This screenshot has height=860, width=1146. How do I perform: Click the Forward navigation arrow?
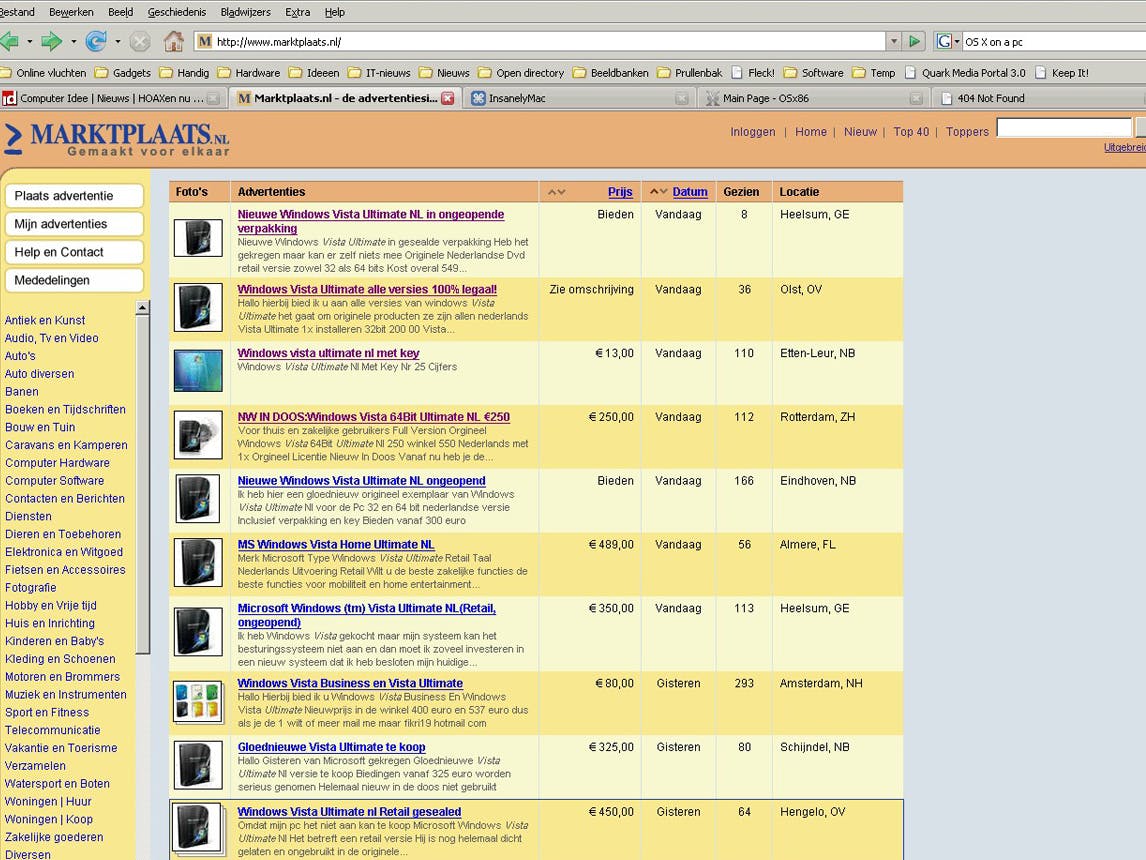point(52,41)
